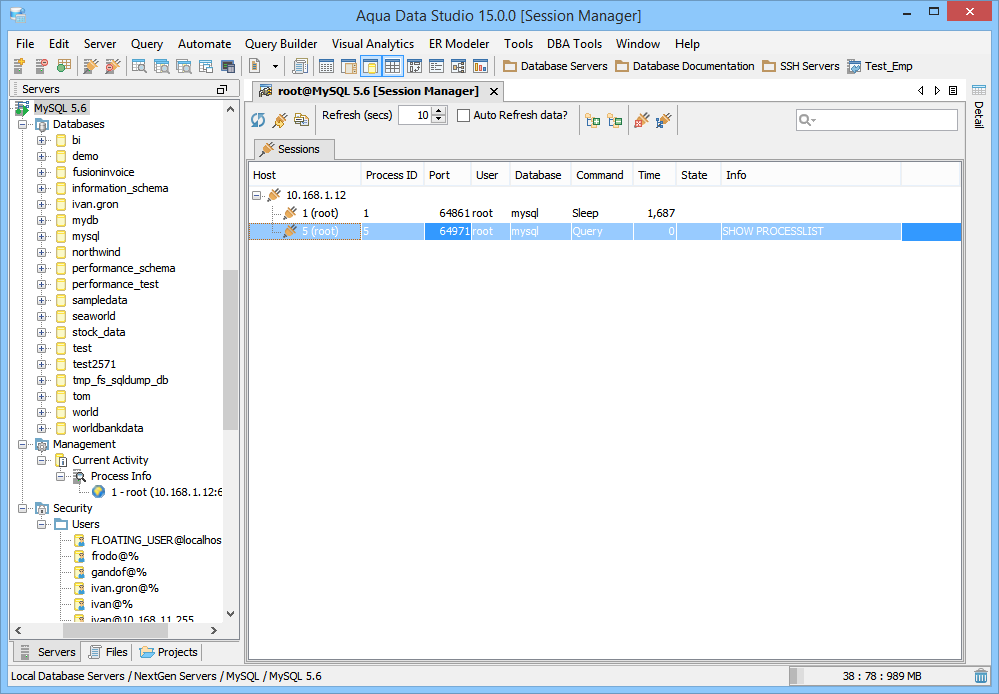Open Database Servers bookmark folder
The image size is (999, 694).
coord(555,66)
